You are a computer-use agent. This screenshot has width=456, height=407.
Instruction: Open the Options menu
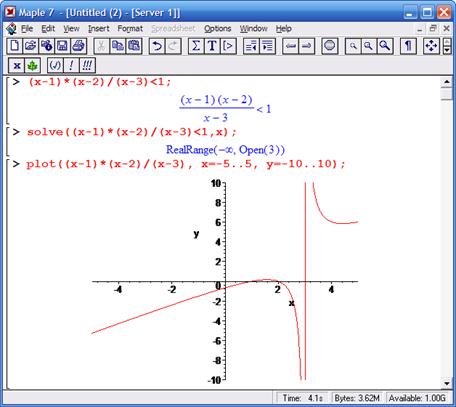click(218, 29)
